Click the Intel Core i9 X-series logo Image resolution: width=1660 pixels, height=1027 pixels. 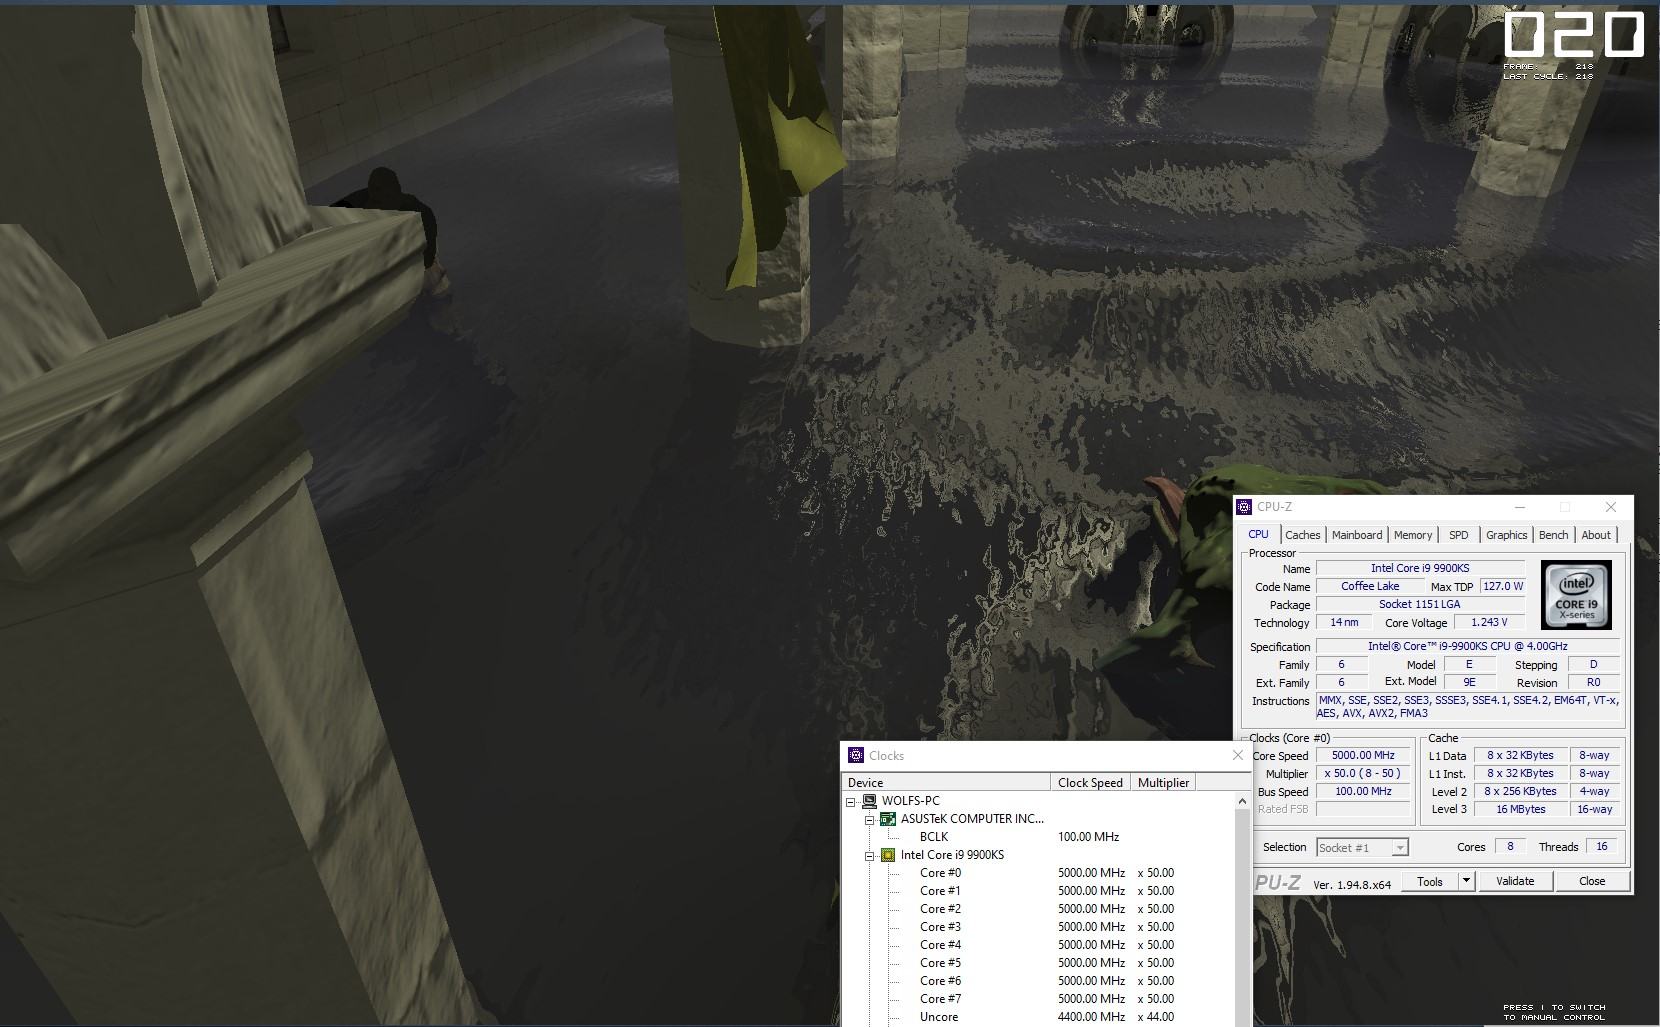click(1576, 596)
